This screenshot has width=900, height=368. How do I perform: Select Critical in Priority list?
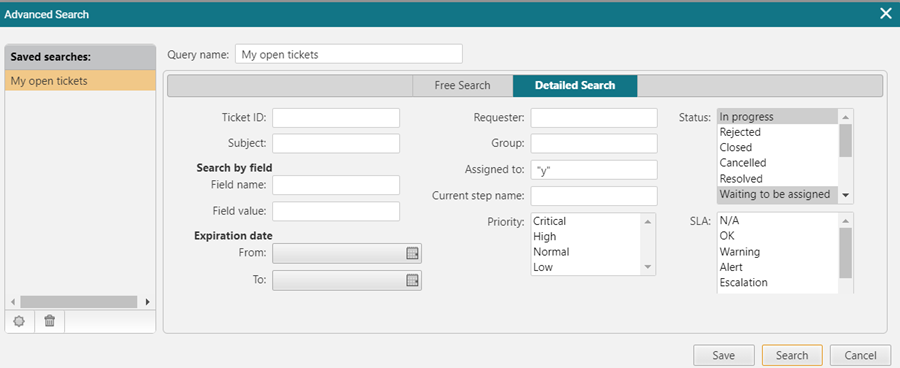pyautogui.click(x=585, y=221)
